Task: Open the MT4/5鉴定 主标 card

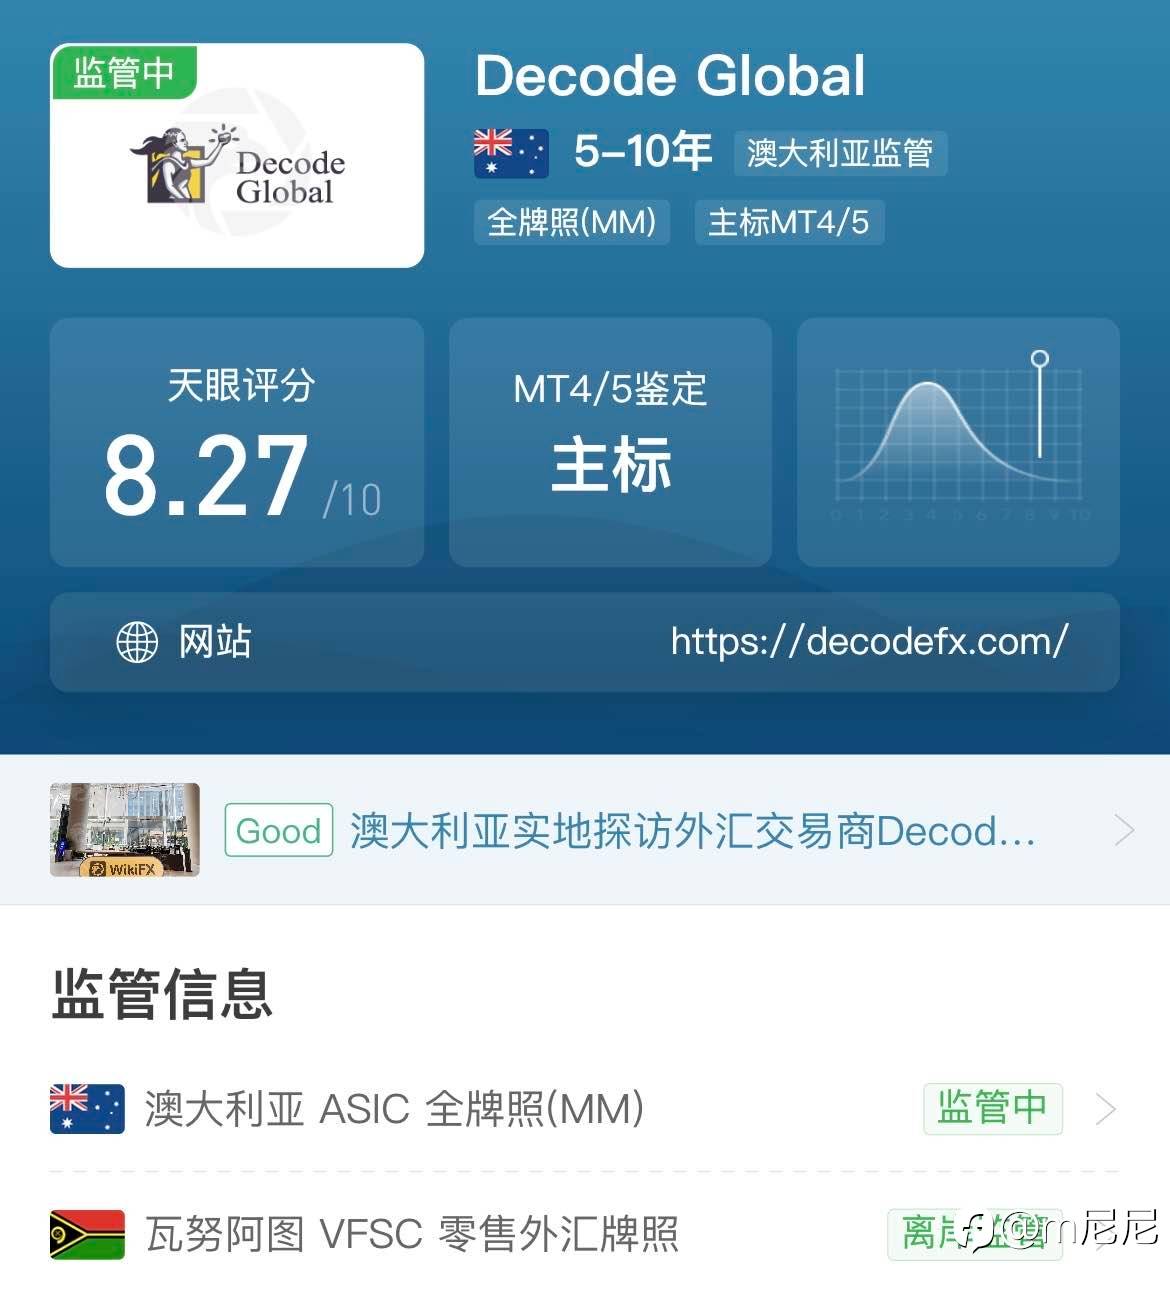Action: (610, 442)
